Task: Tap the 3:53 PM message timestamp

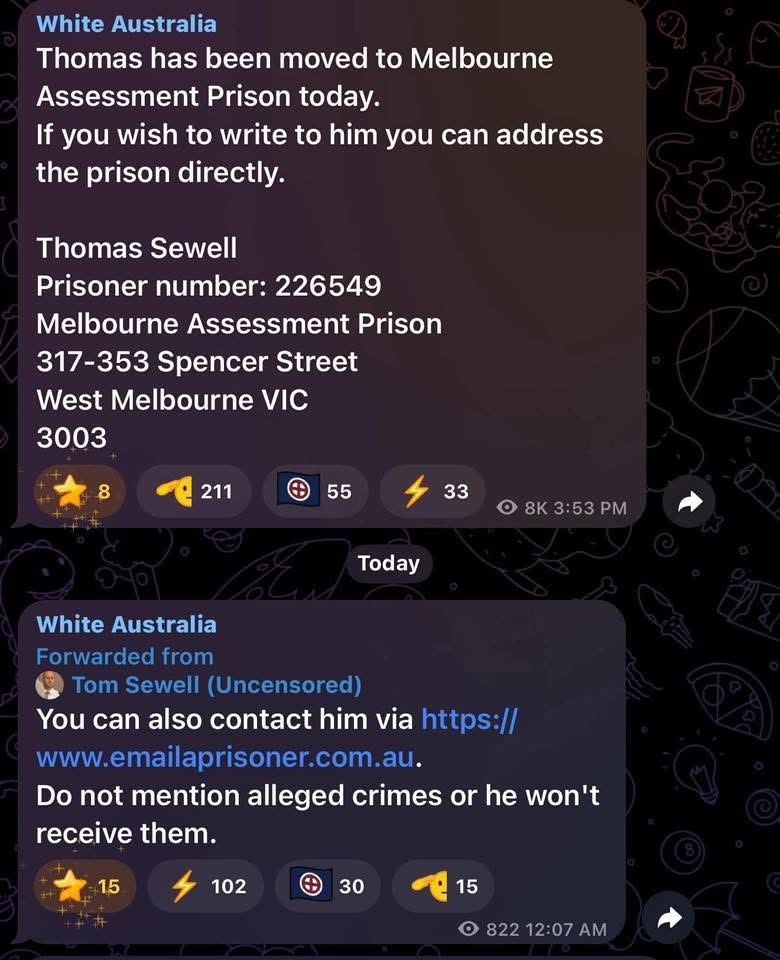Action: [590, 508]
